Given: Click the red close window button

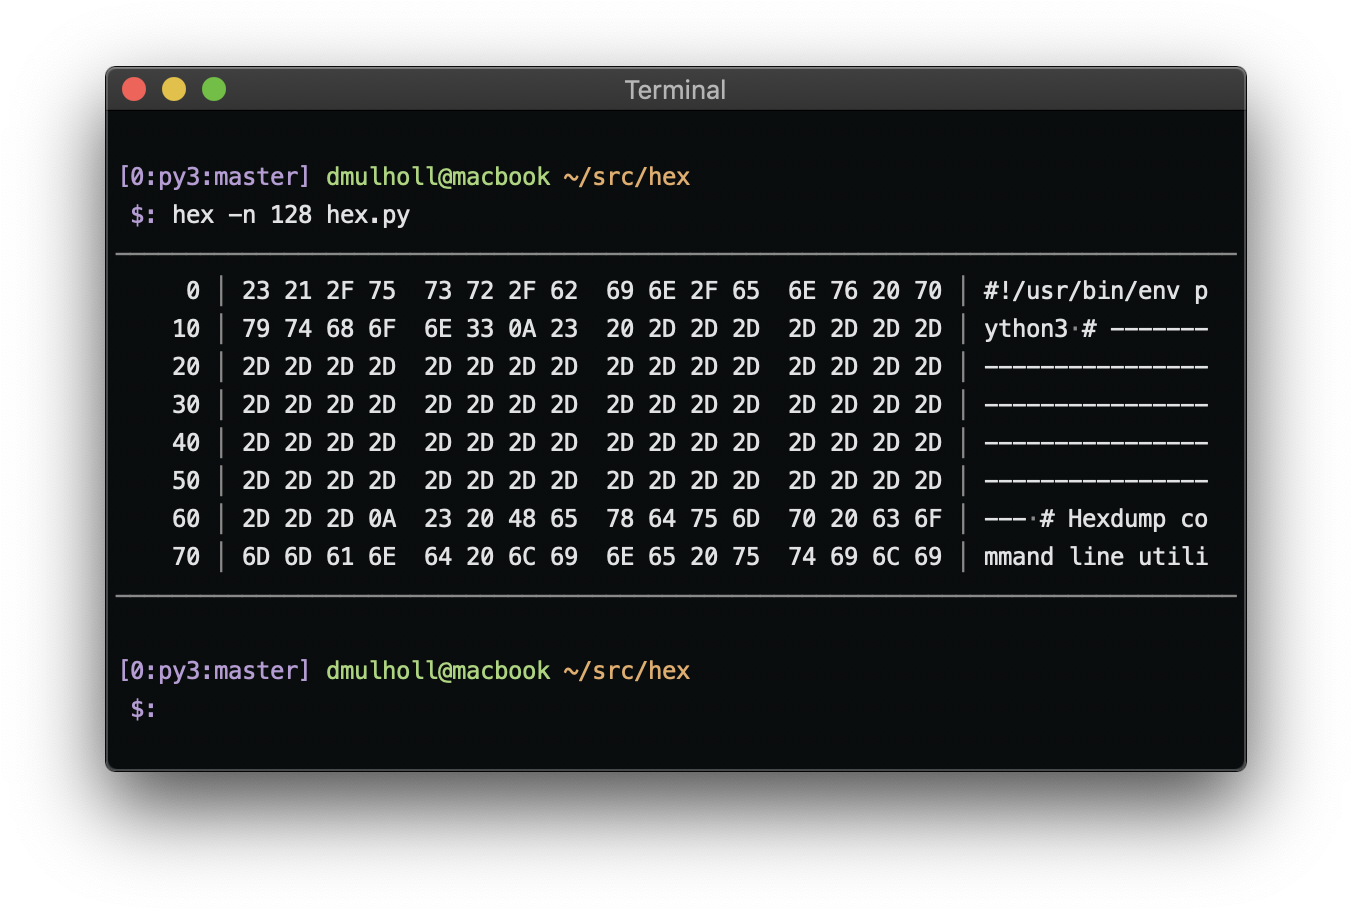Looking at the screenshot, I should 134,90.
